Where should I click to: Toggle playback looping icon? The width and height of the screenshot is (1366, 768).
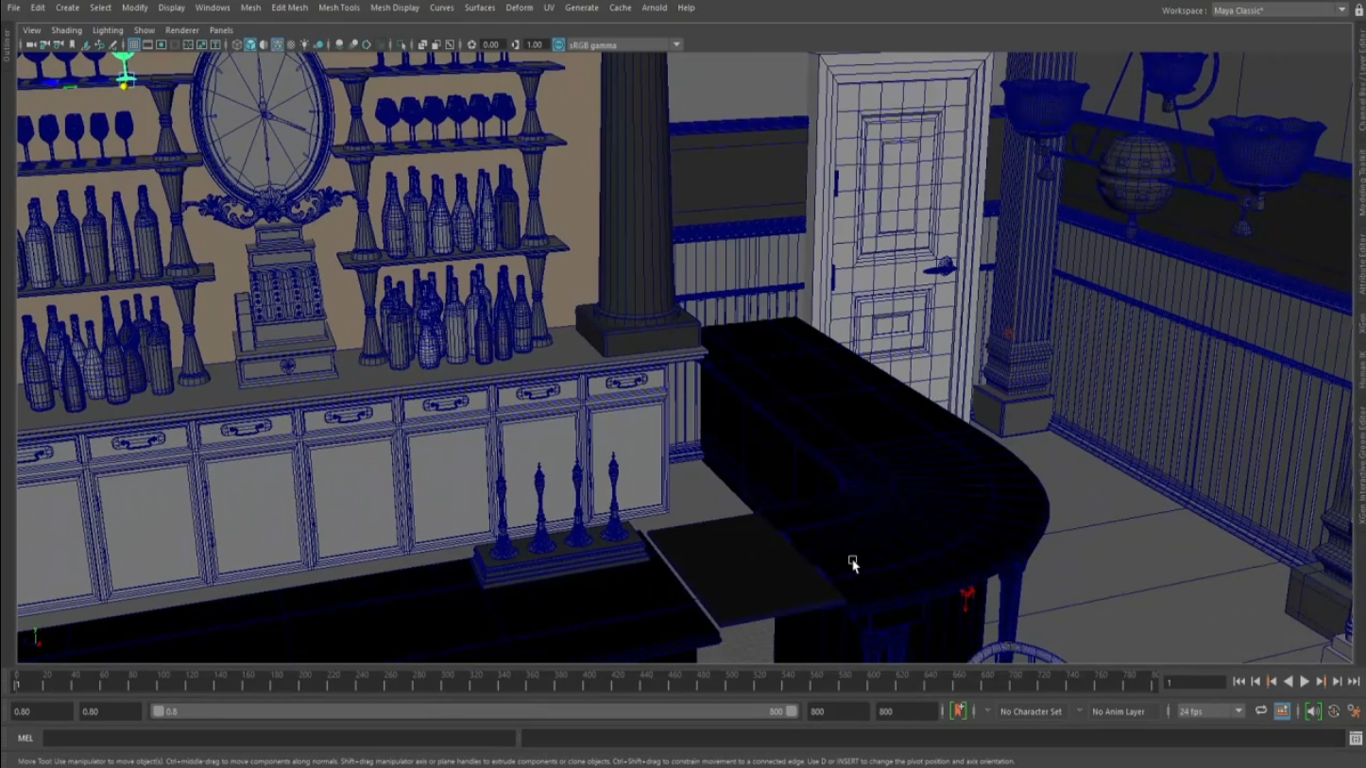pos(1261,711)
